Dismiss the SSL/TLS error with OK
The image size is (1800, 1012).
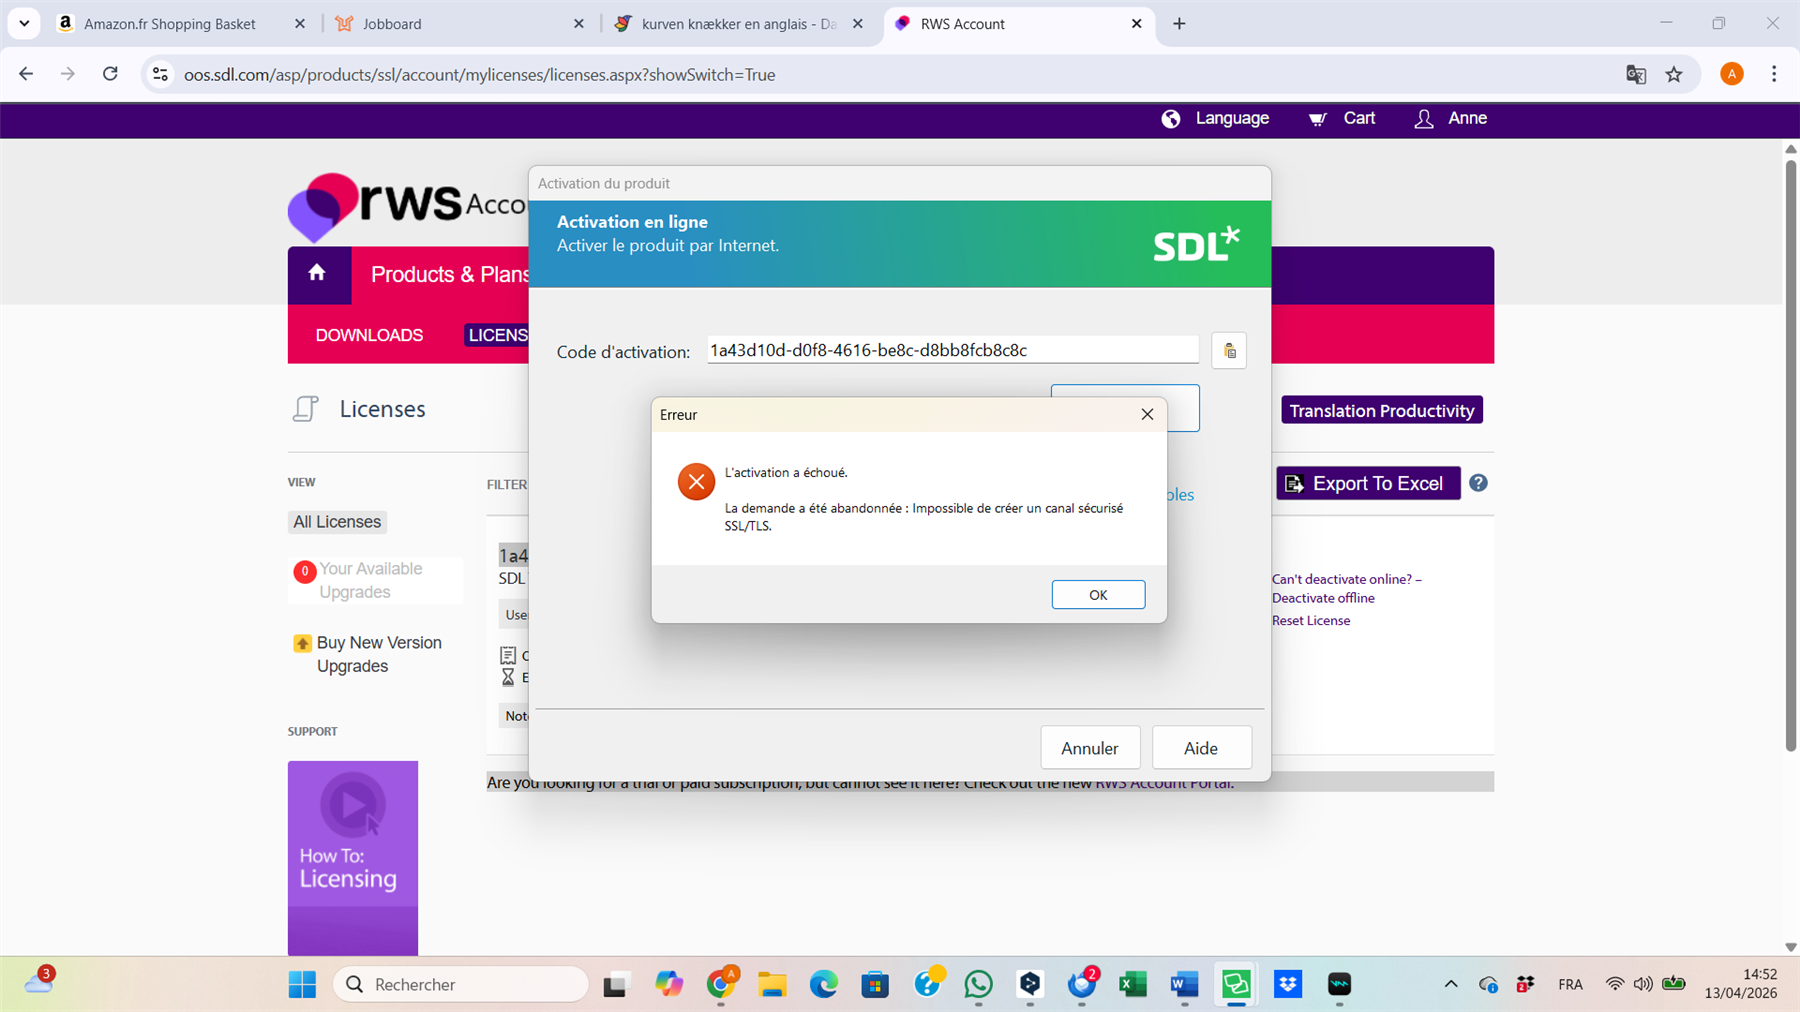(1097, 594)
